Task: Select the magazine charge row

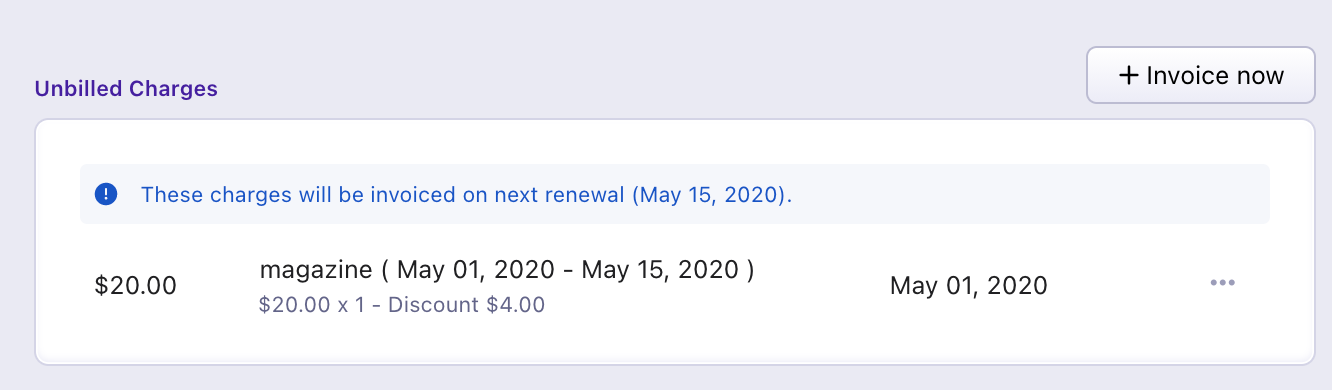Action: pos(675,286)
